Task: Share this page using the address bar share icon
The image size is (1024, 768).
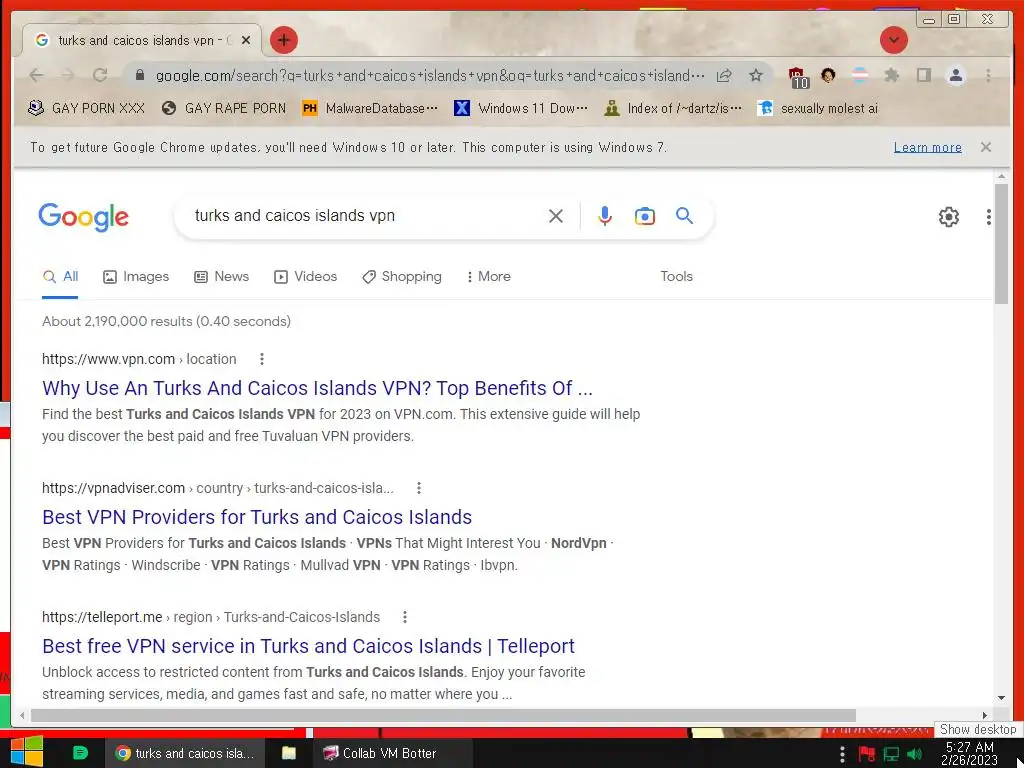Action: click(x=724, y=76)
